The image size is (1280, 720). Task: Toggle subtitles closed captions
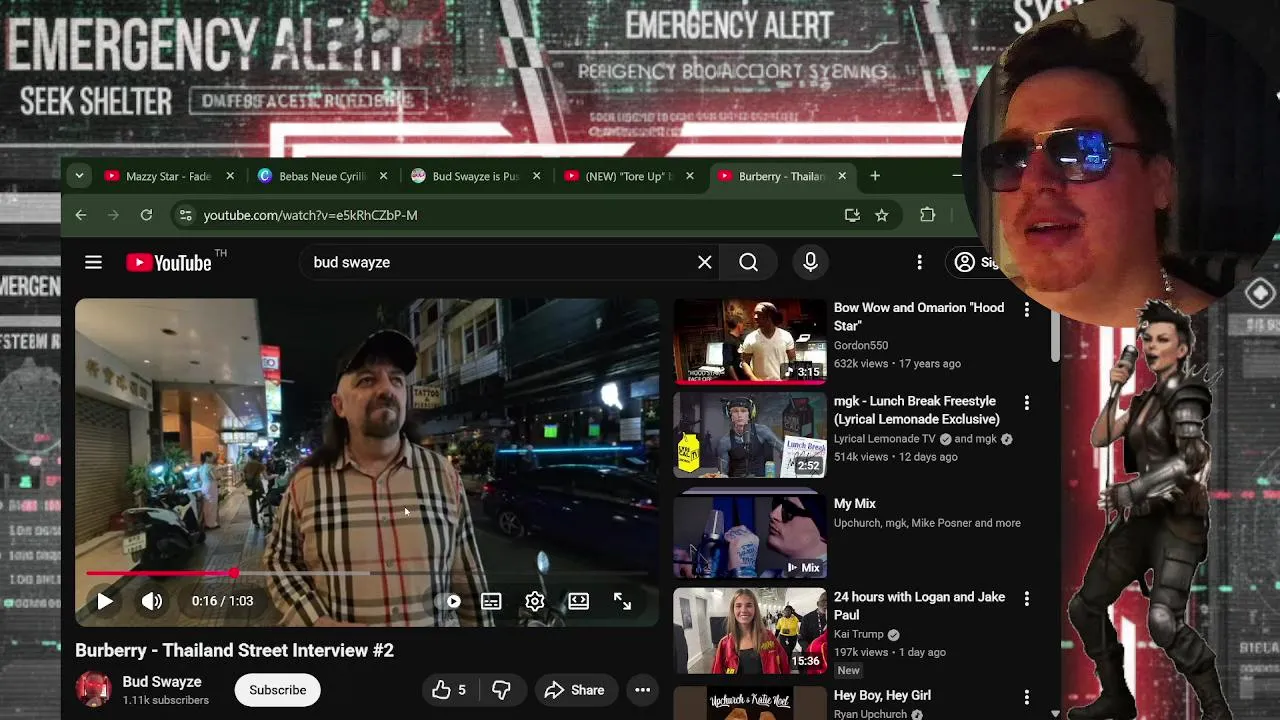coord(491,601)
